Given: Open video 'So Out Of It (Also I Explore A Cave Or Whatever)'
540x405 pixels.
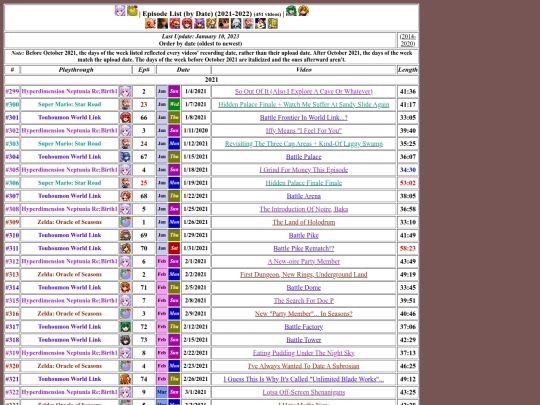Looking at the screenshot, I should click(x=304, y=91).
